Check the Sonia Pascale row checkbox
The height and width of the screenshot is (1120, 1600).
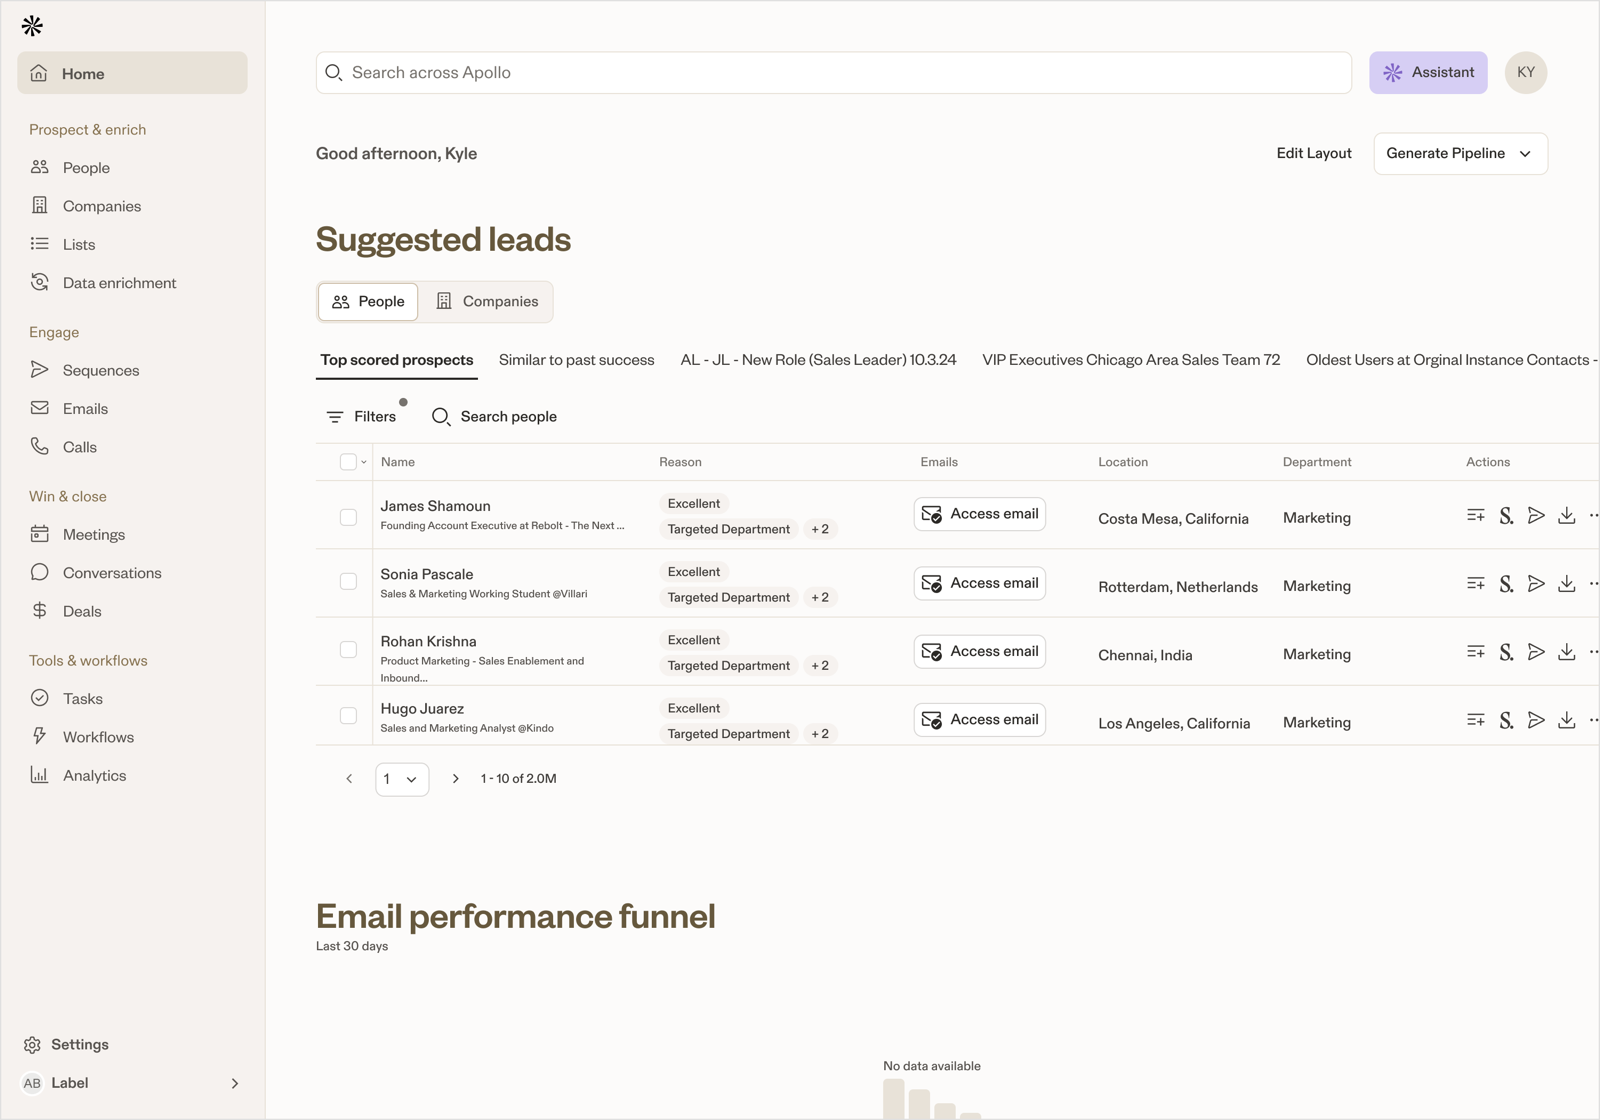click(x=348, y=581)
